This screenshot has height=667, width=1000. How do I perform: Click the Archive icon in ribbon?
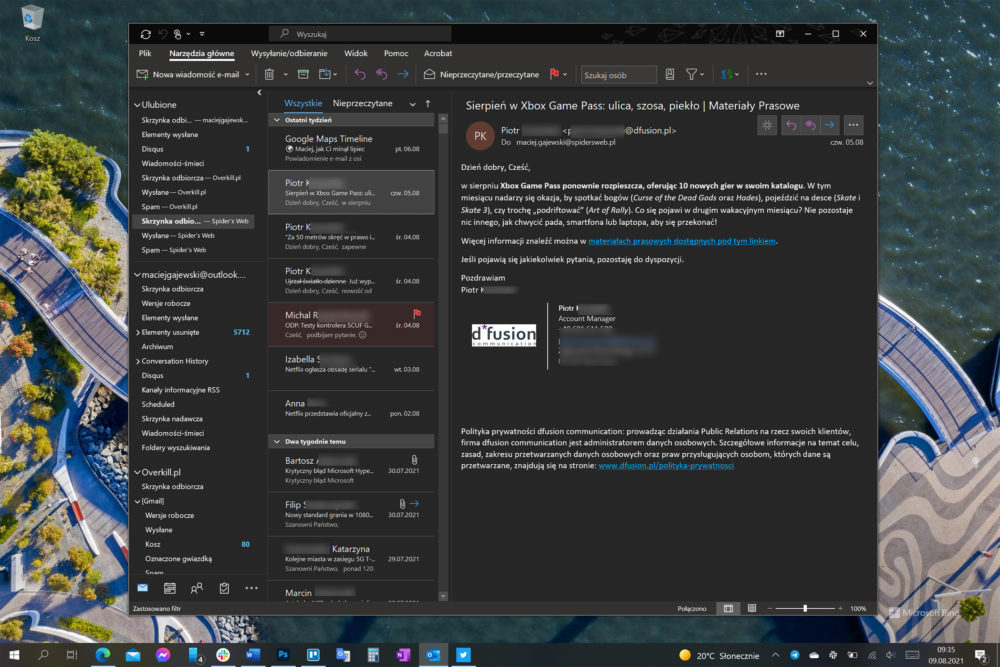pos(303,75)
